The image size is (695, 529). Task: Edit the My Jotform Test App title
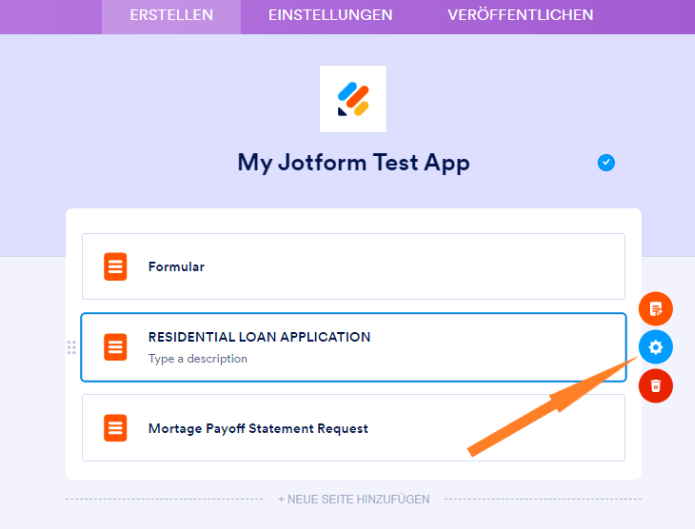[353, 163]
